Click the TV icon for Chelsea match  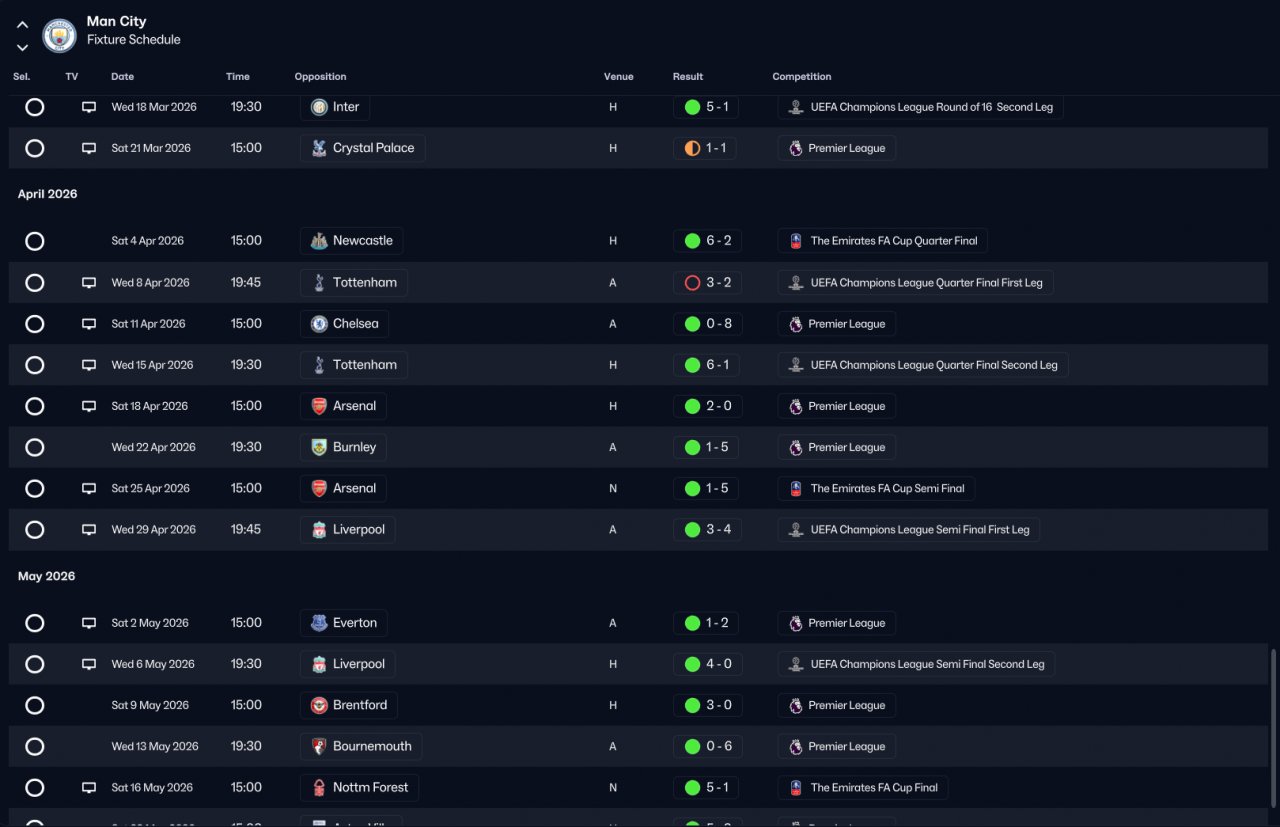click(x=89, y=324)
